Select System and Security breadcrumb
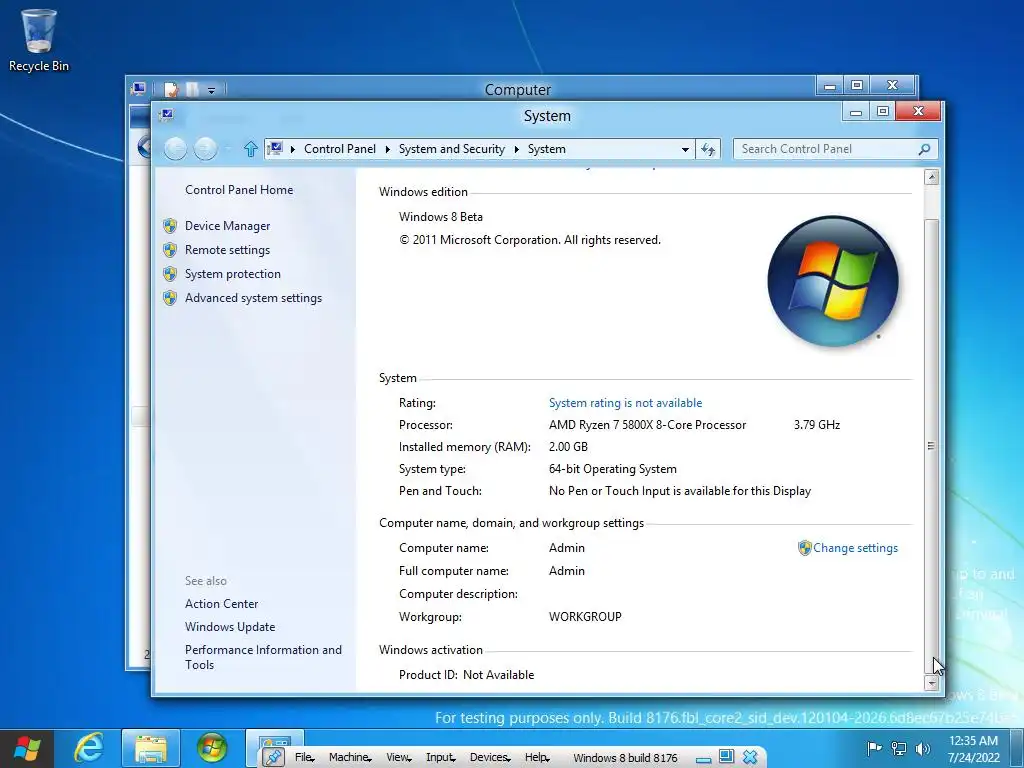This screenshot has height=768, width=1024. [452, 149]
